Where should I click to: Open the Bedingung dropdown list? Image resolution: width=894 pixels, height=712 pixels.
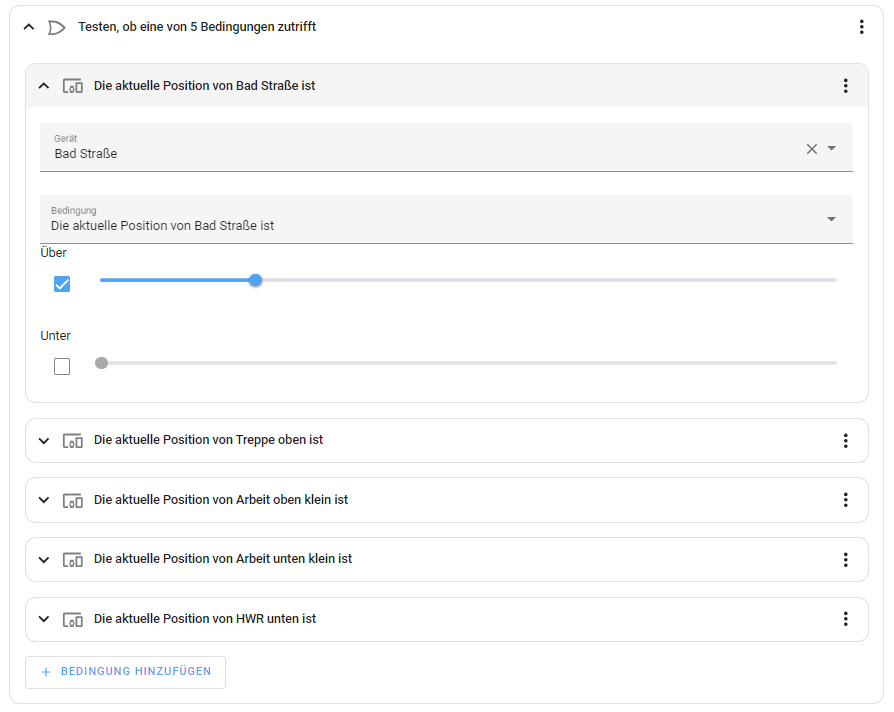click(x=831, y=219)
